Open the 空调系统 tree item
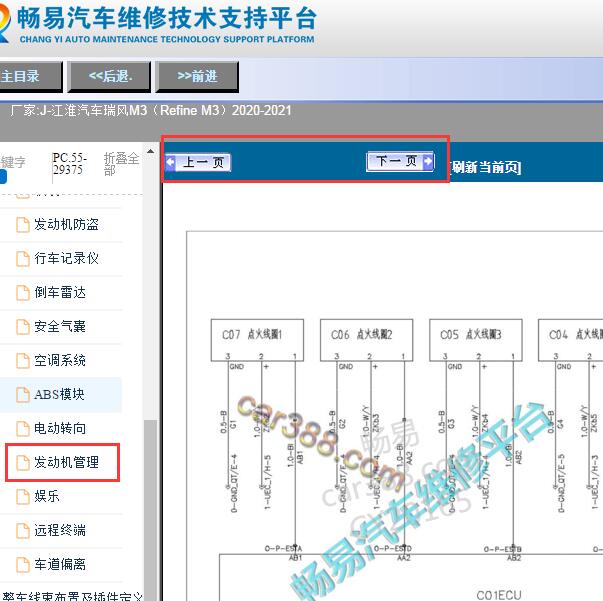 pyautogui.click(x=60, y=360)
